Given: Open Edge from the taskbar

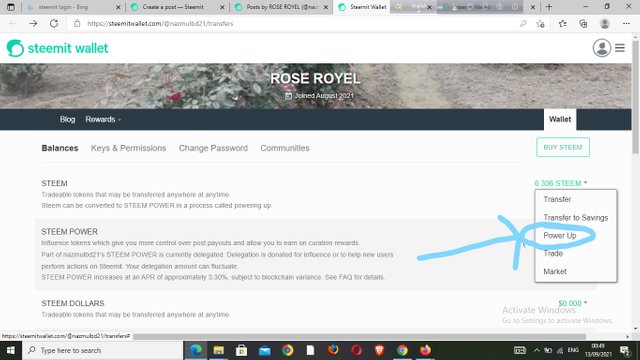Looking at the screenshot, I should [x=196, y=350].
